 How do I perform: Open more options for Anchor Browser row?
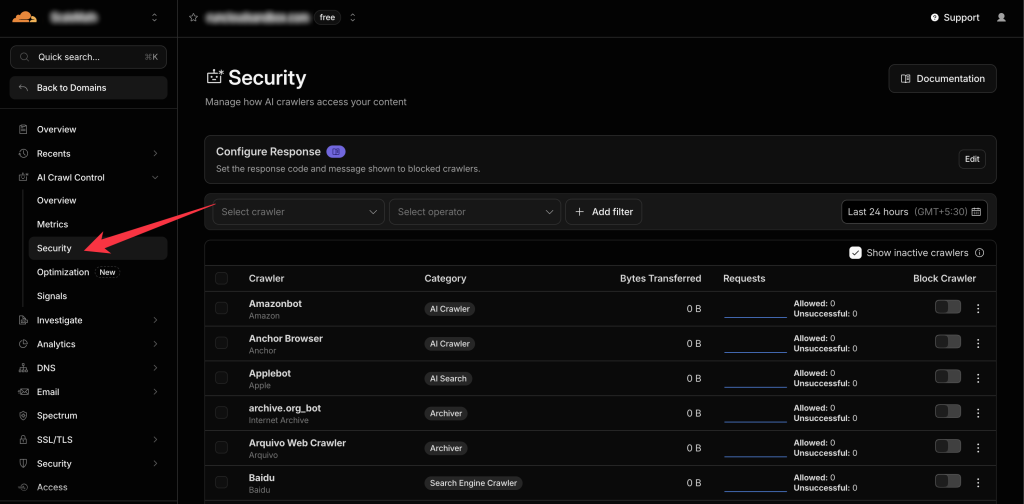978,343
